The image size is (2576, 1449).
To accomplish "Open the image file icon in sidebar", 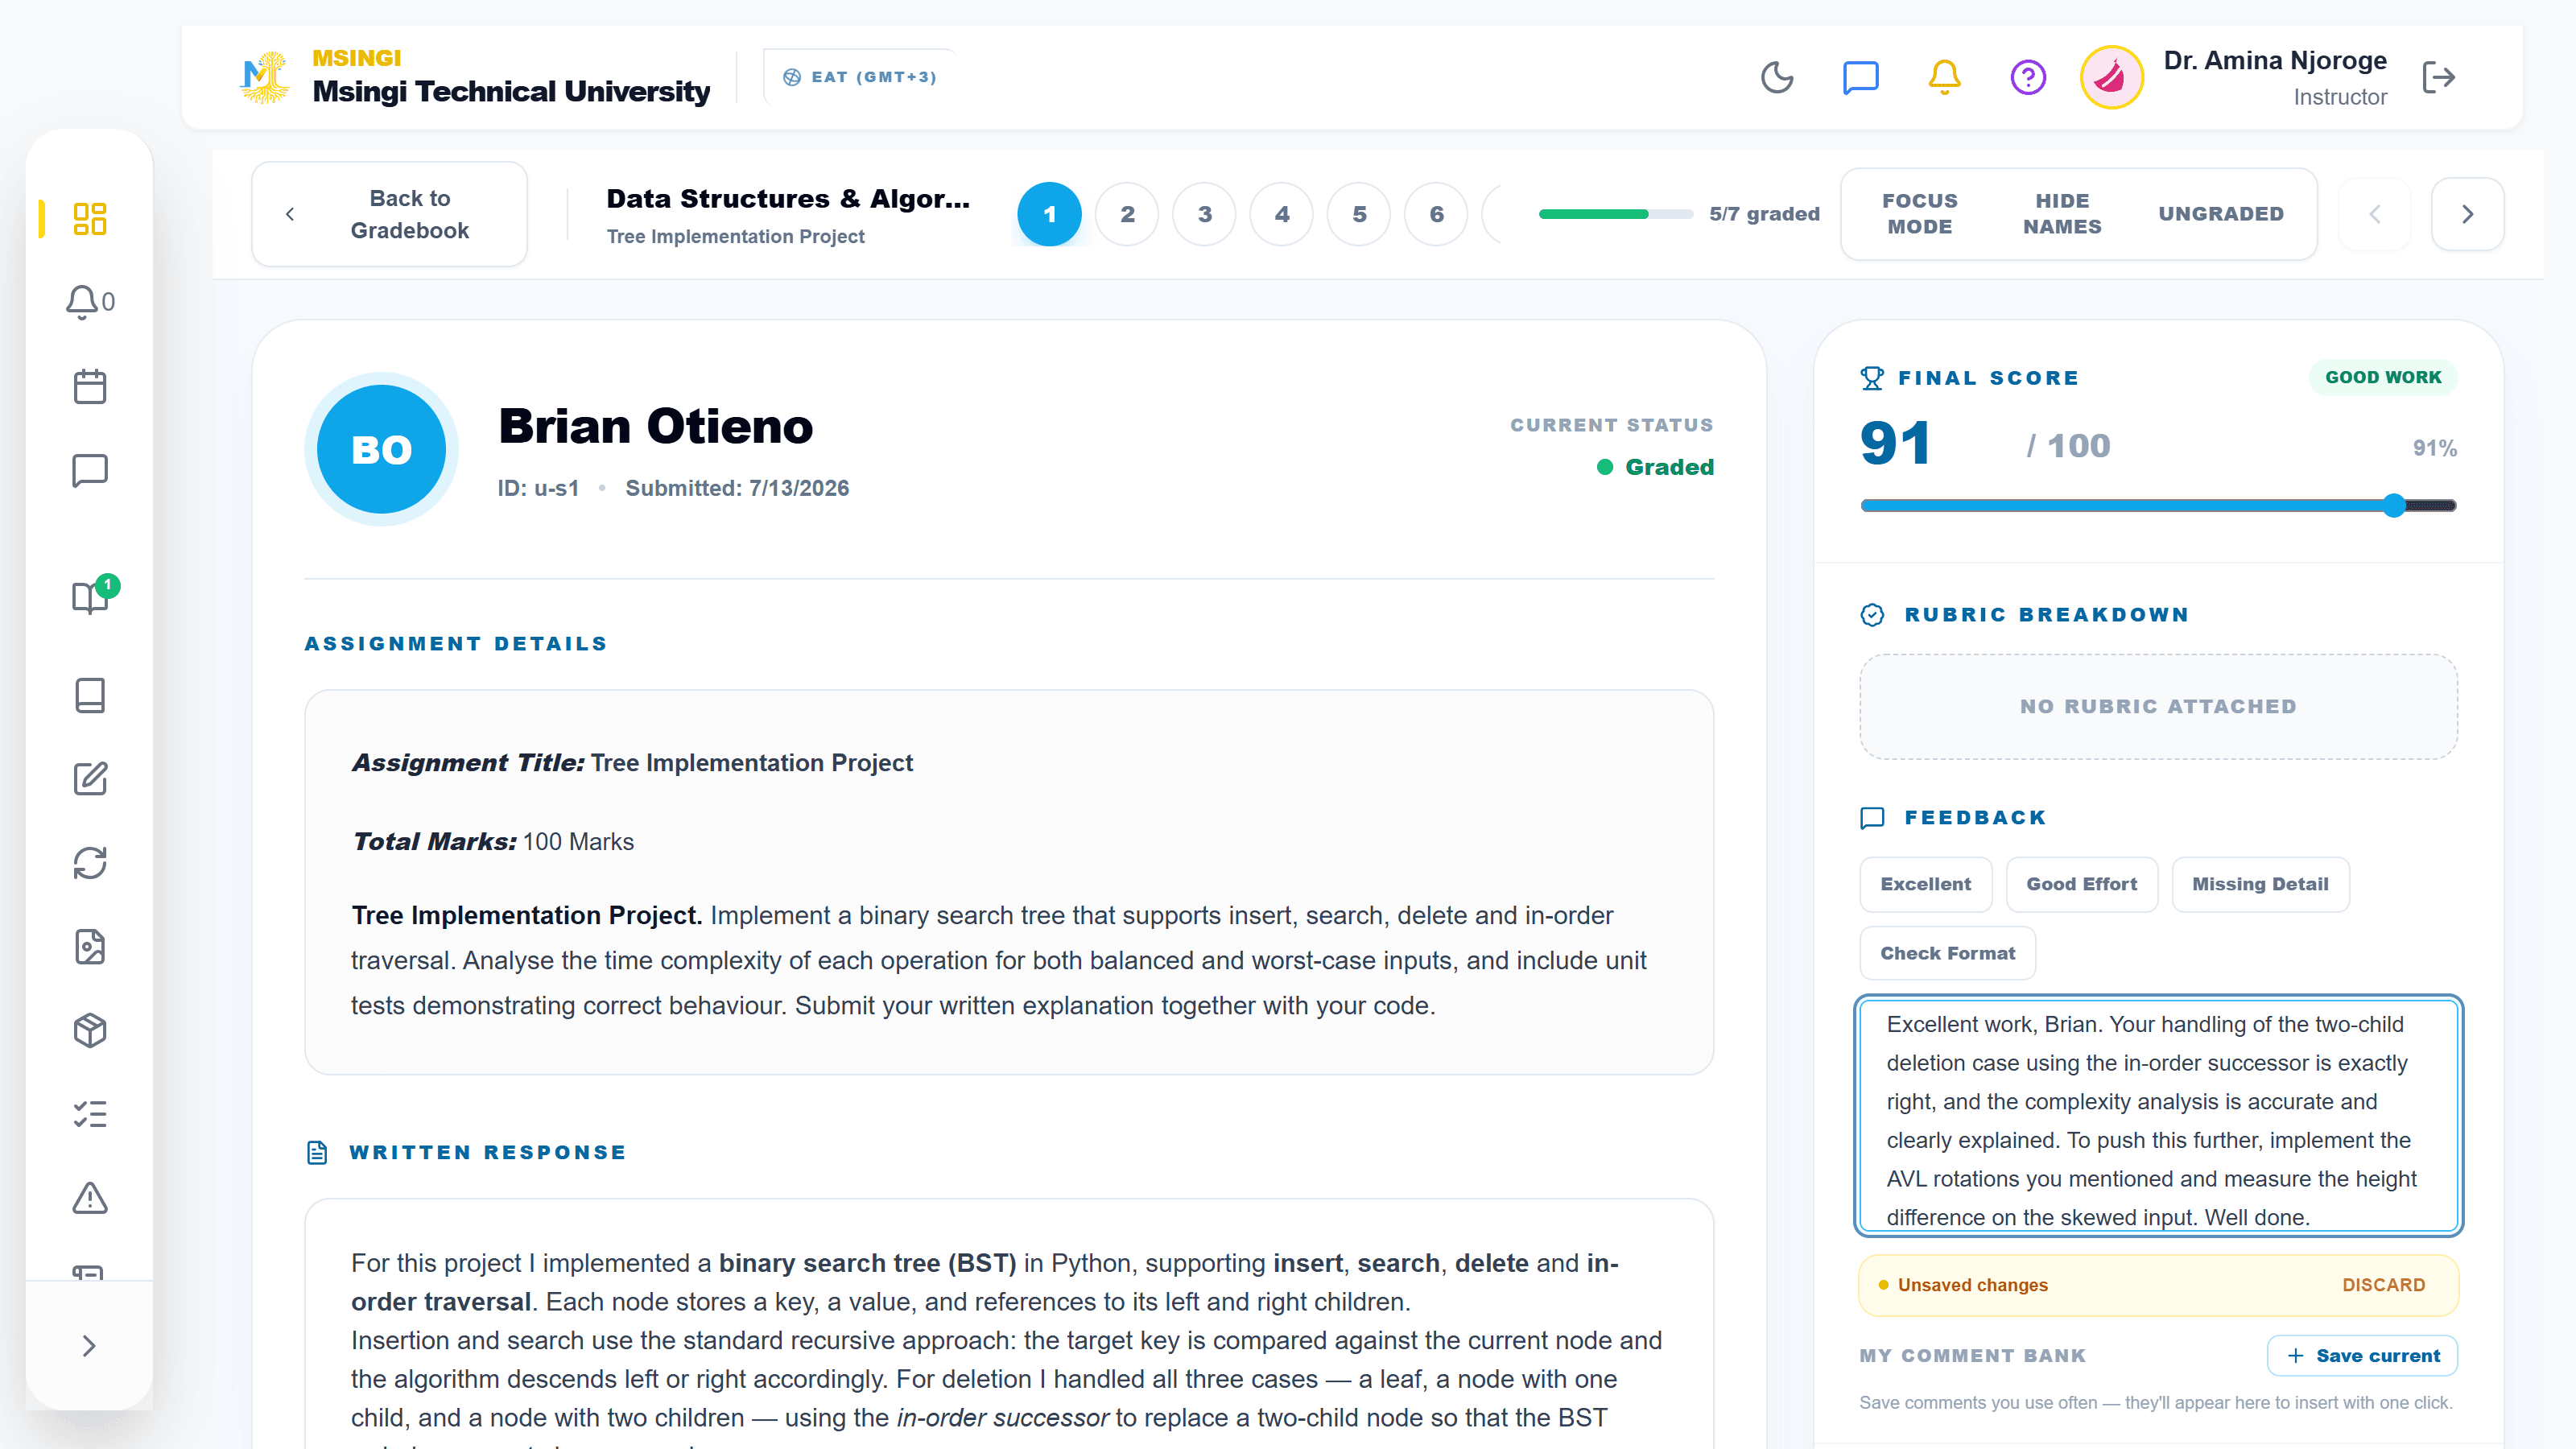I will (90, 947).
